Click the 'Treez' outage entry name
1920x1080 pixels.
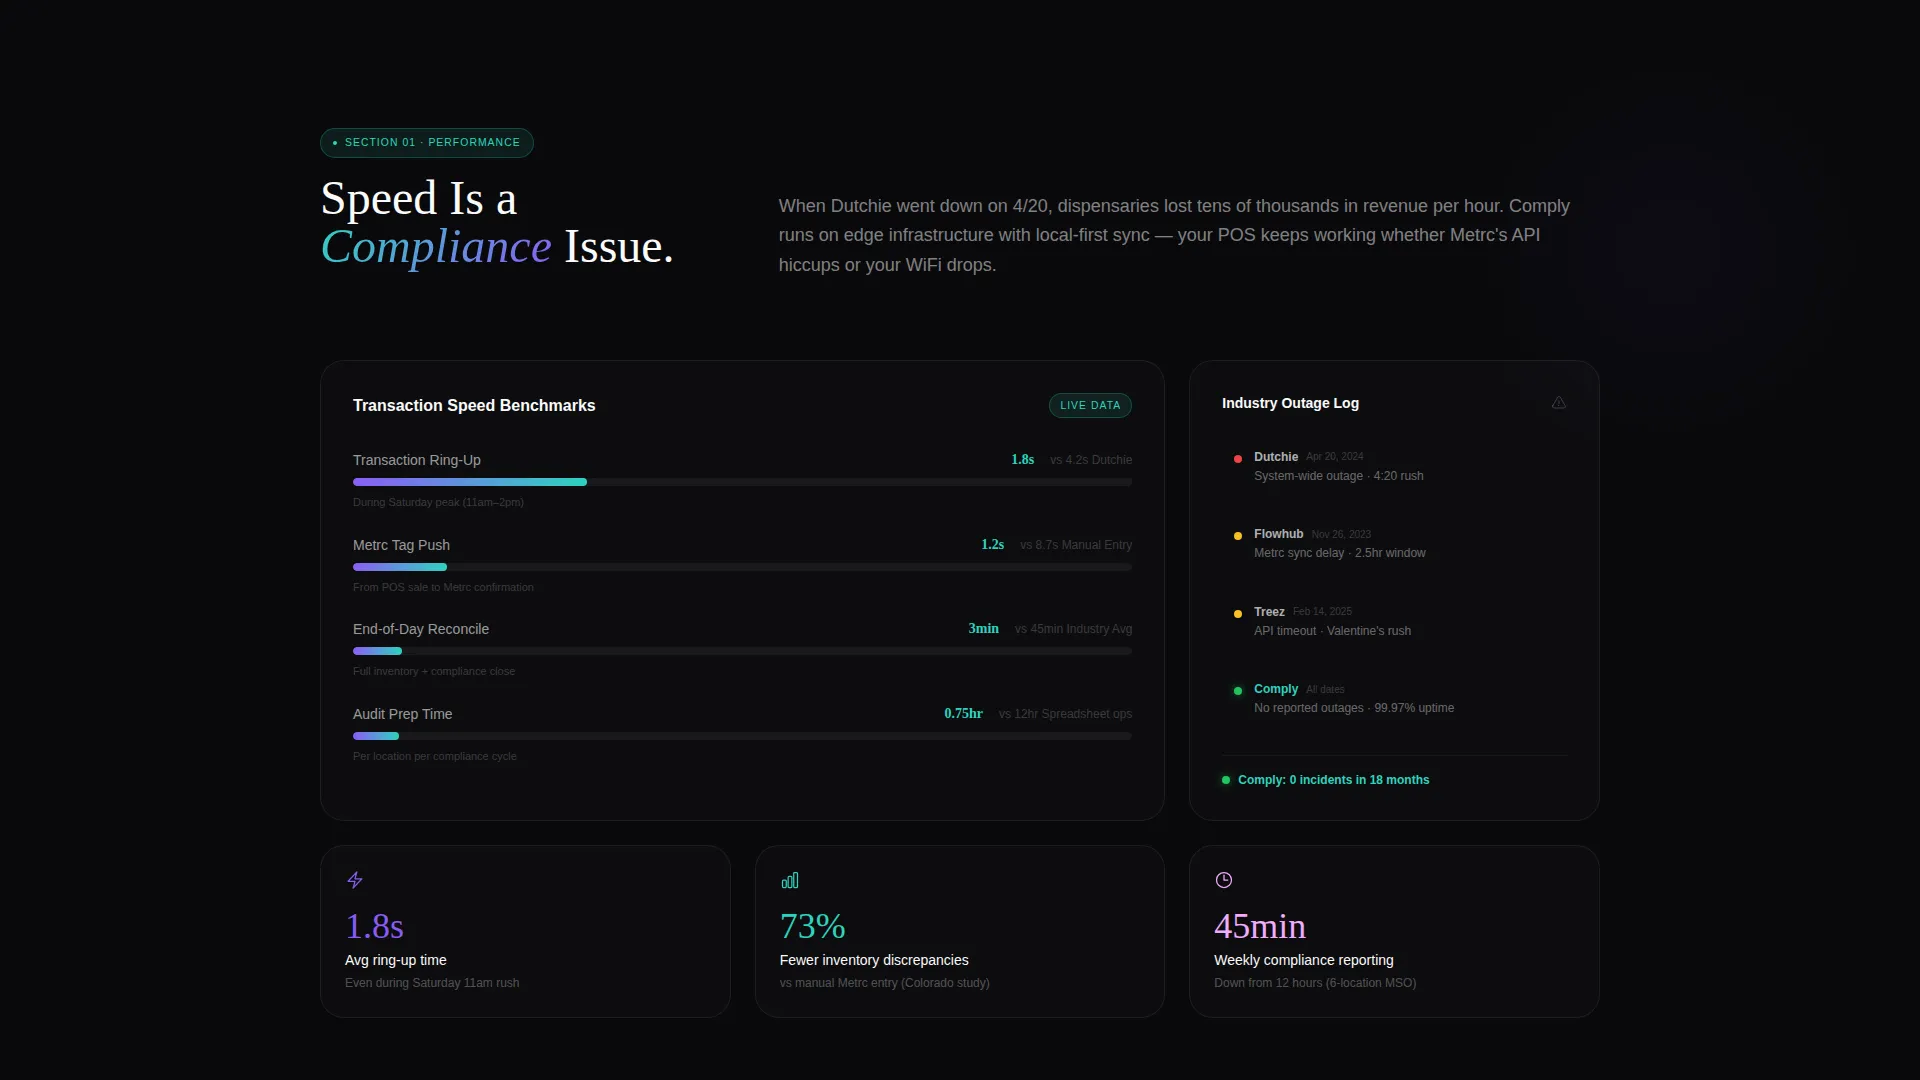click(x=1269, y=612)
